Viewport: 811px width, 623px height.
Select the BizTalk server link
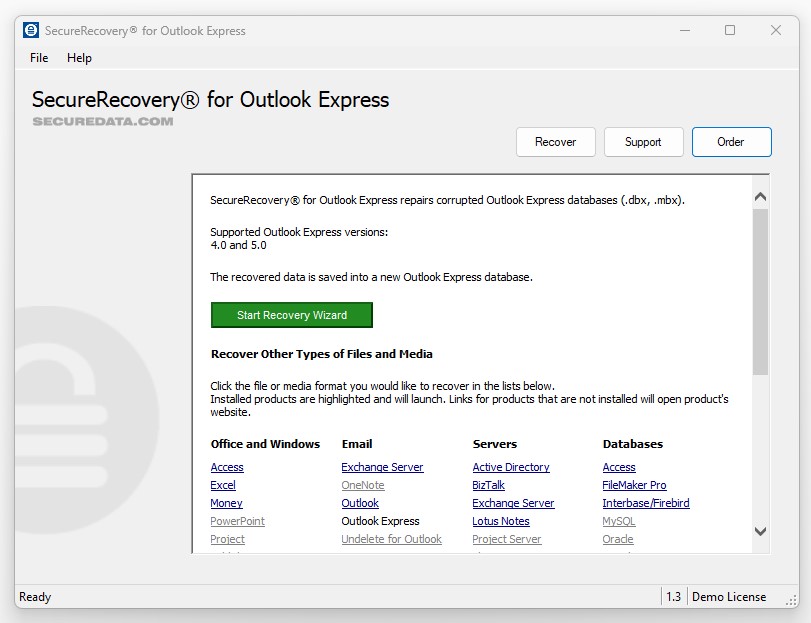[489, 485]
